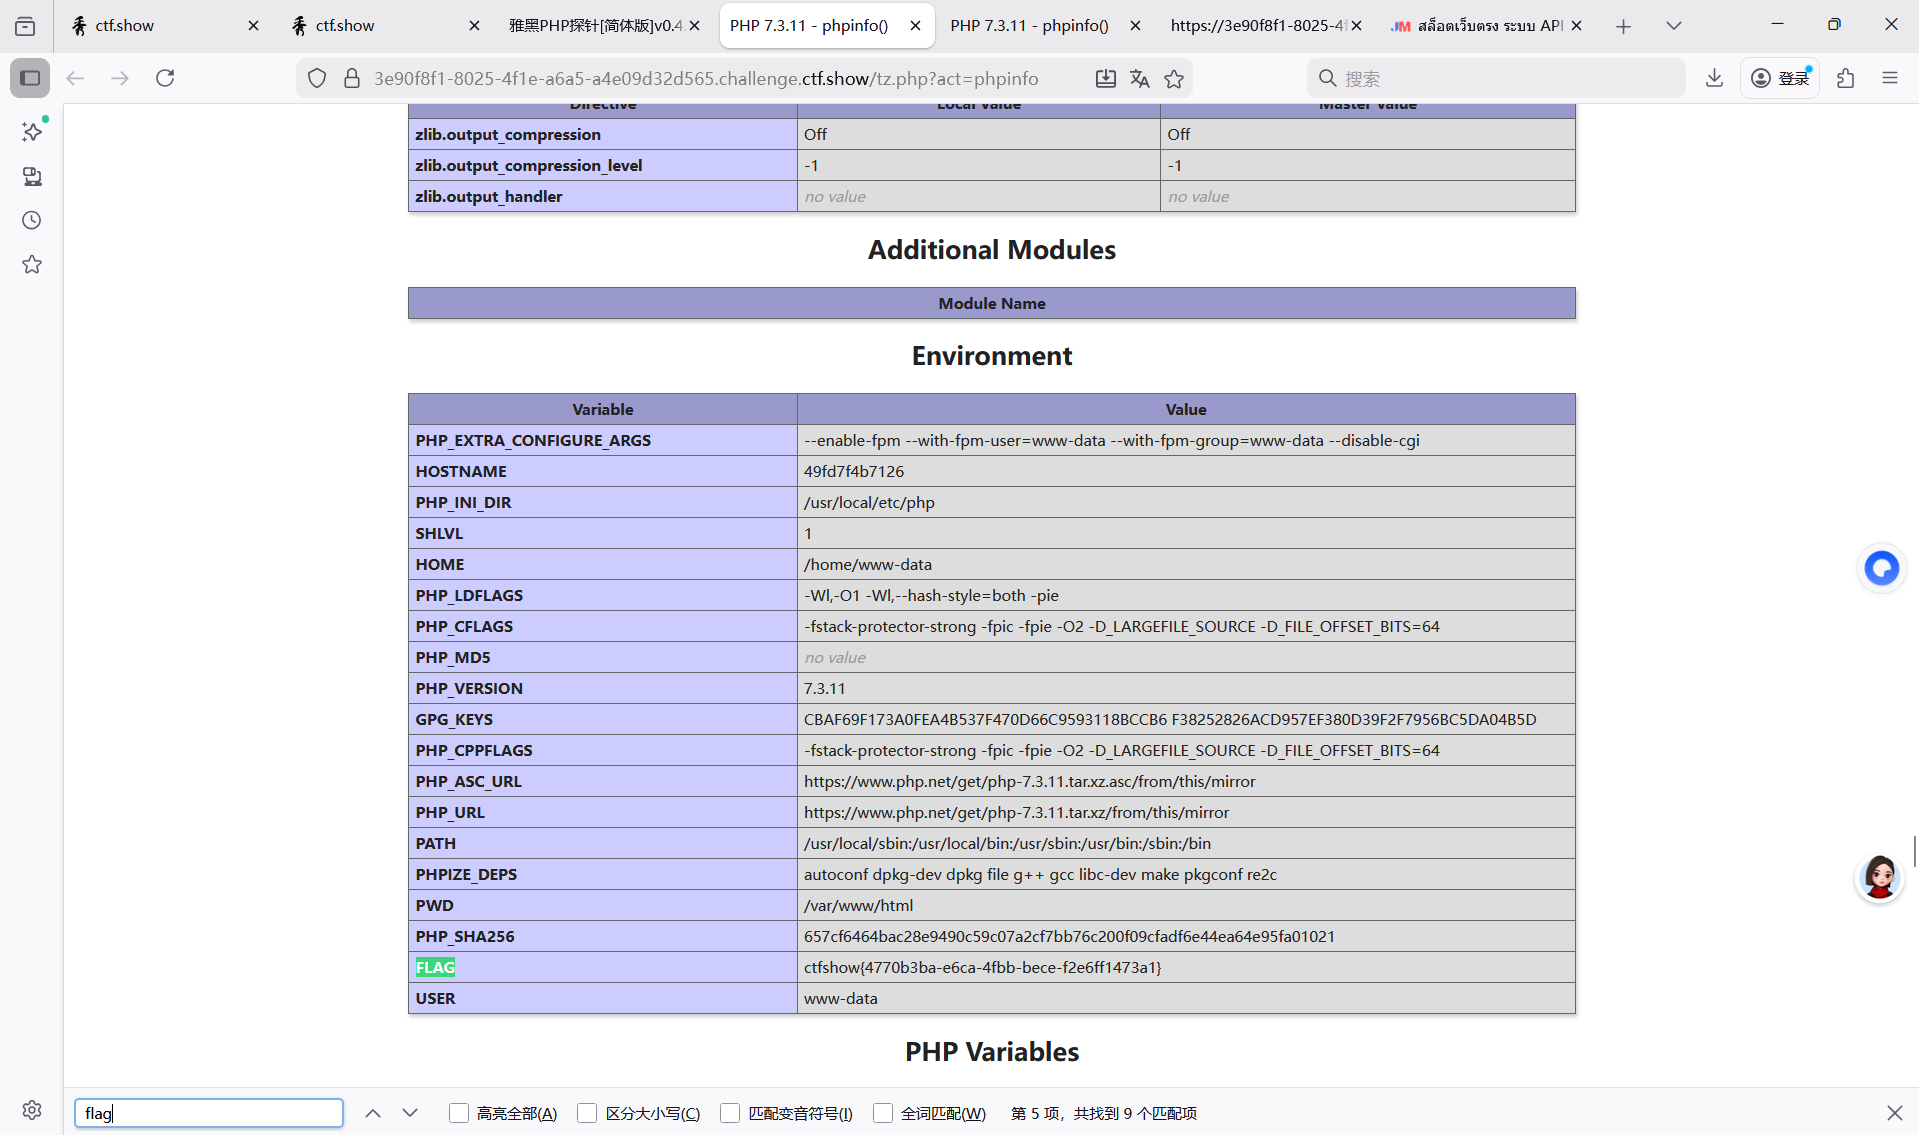
Task: Enable 匹配变音符号 diacritics checkbox
Action: [730, 1113]
